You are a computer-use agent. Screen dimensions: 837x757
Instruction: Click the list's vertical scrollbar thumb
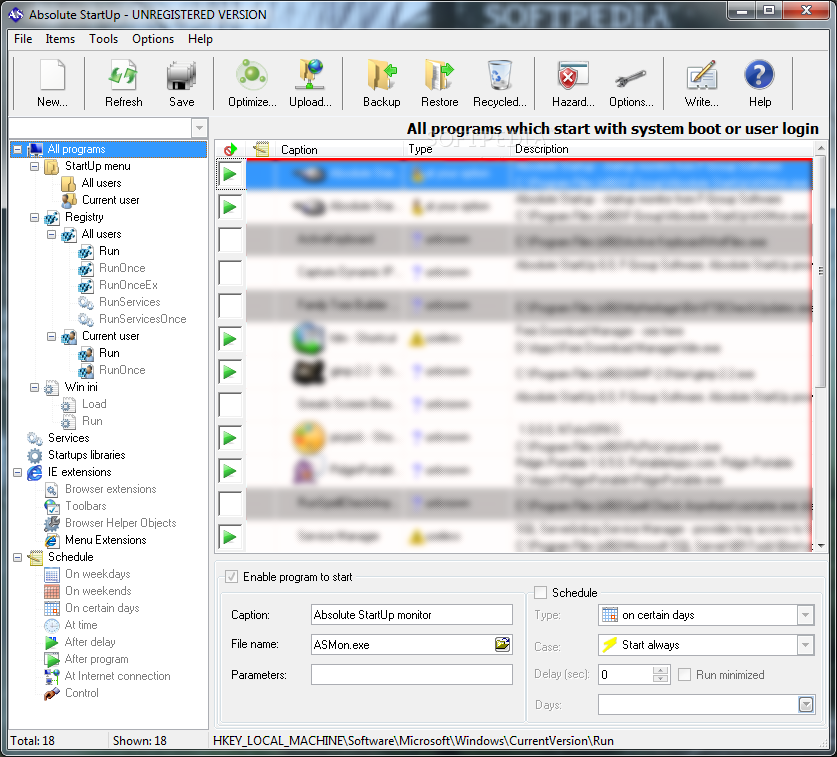(820, 271)
